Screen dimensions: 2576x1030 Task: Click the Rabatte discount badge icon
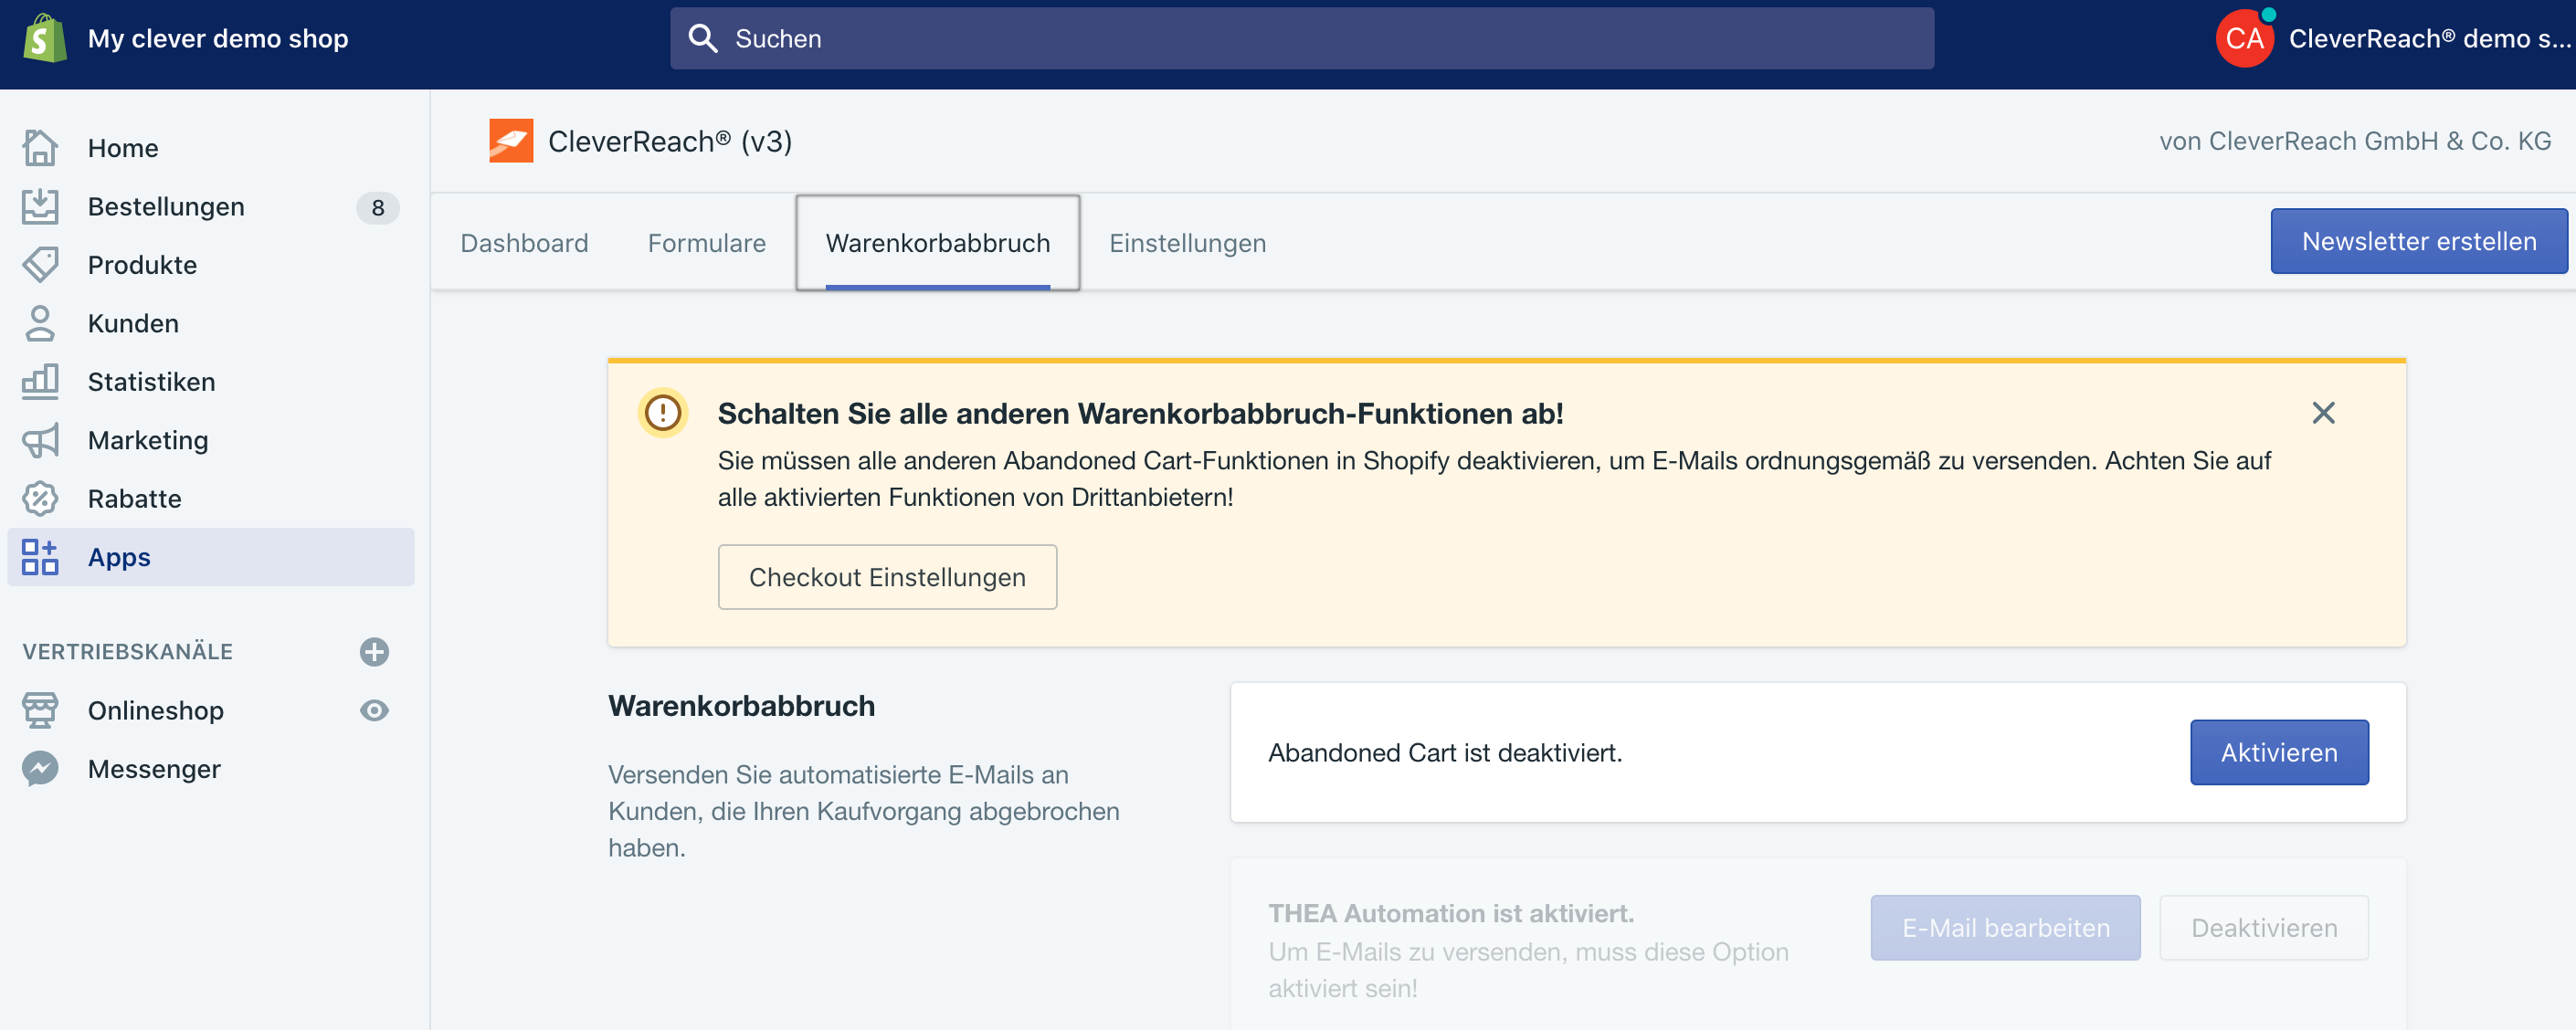(40, 499)
